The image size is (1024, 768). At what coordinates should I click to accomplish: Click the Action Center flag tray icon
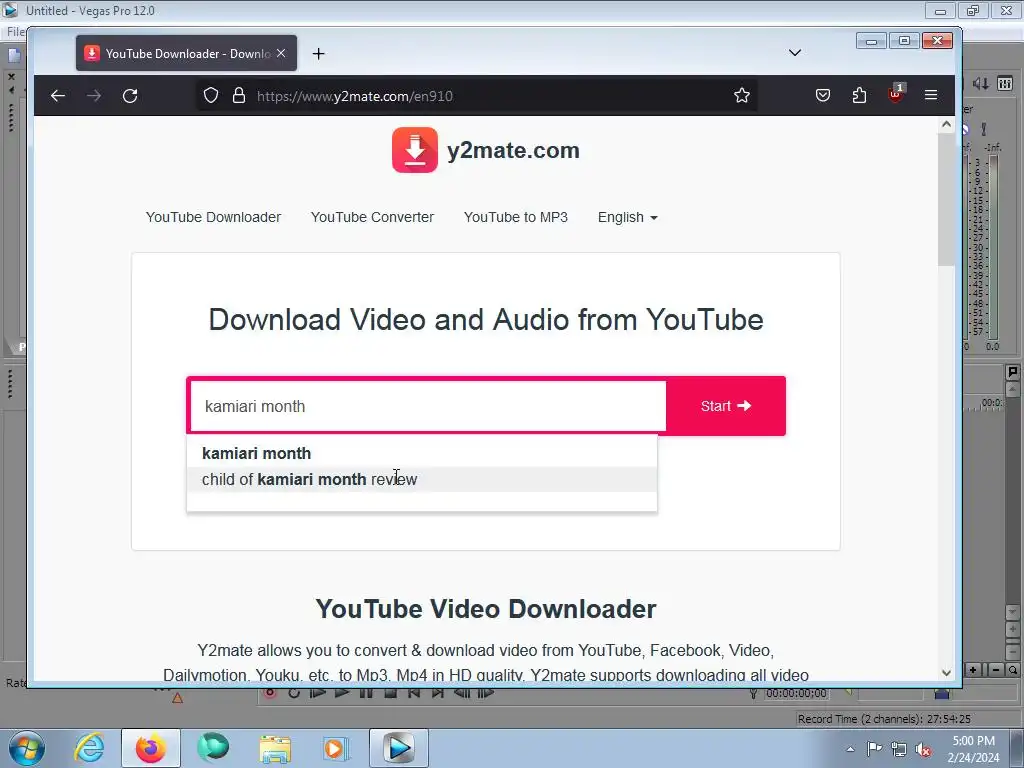click(x=874, y=749)
